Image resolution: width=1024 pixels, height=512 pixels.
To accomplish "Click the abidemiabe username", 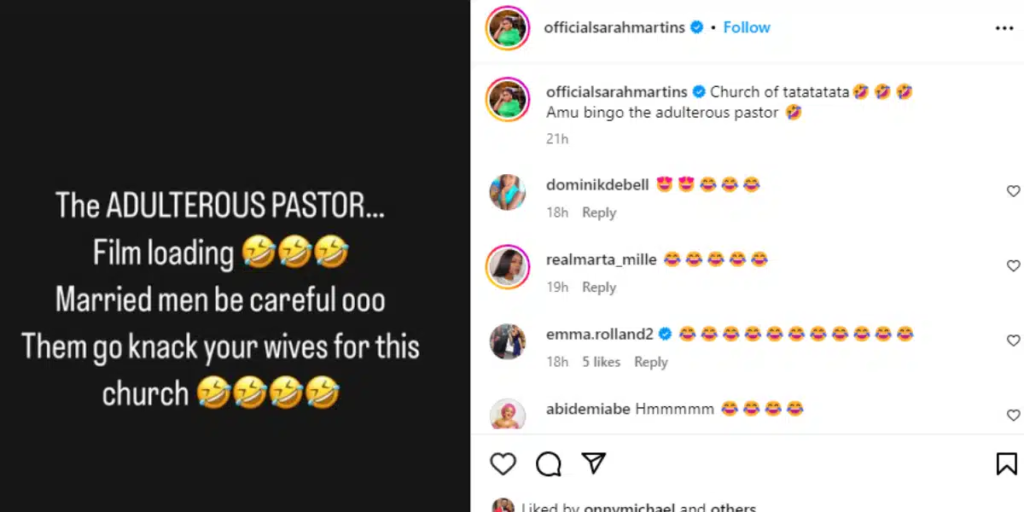I will coord(588,409).
